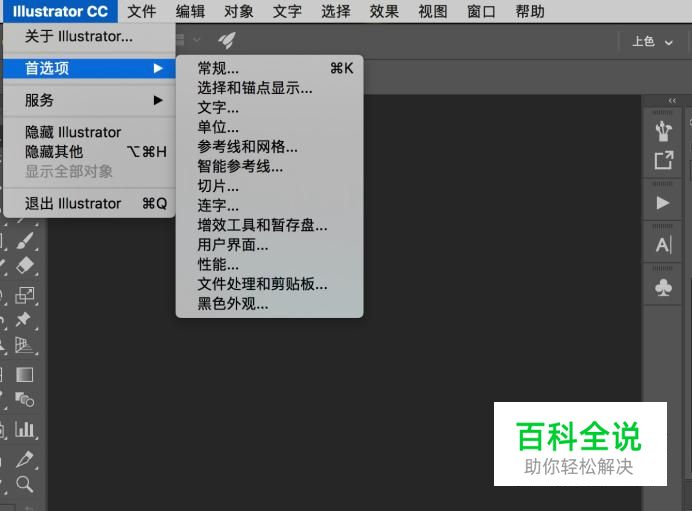Screen dimensions: 692x511
Task: Select the Gradient tool
Action: coord(25,375)
